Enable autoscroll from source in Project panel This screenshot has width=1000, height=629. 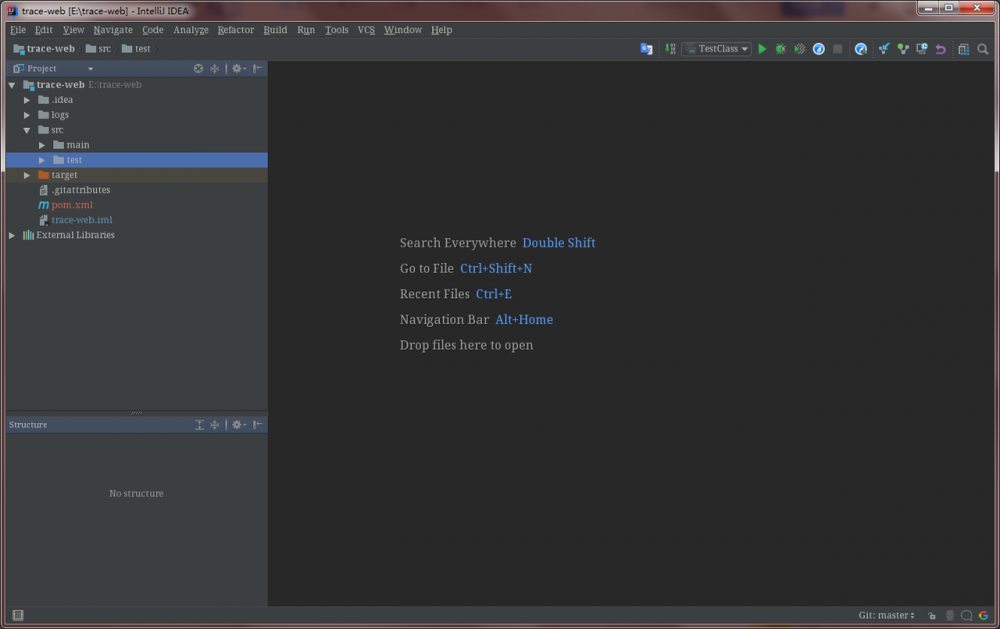pyautogui.click(x=198, y=68)
